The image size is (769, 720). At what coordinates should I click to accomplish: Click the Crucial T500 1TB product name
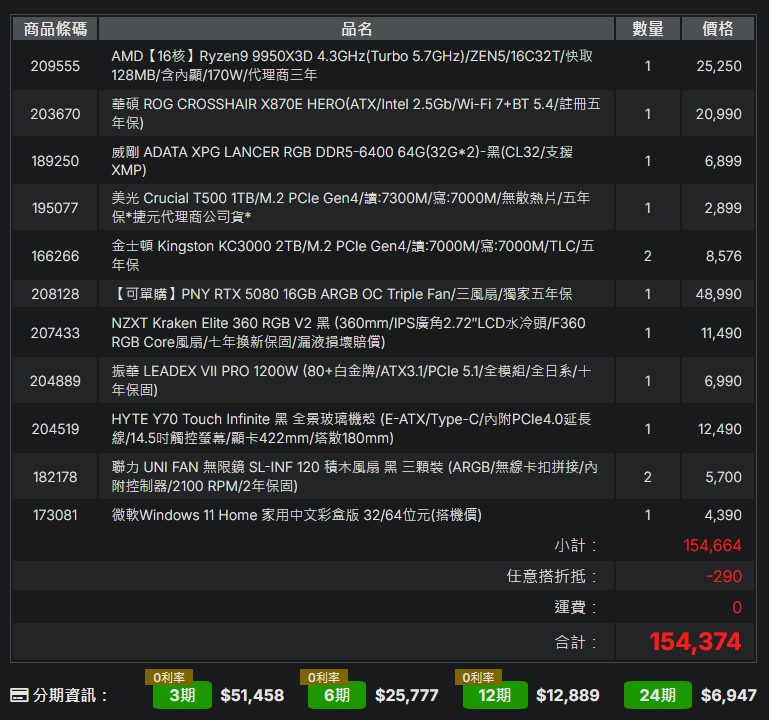[x=351, y=207]
